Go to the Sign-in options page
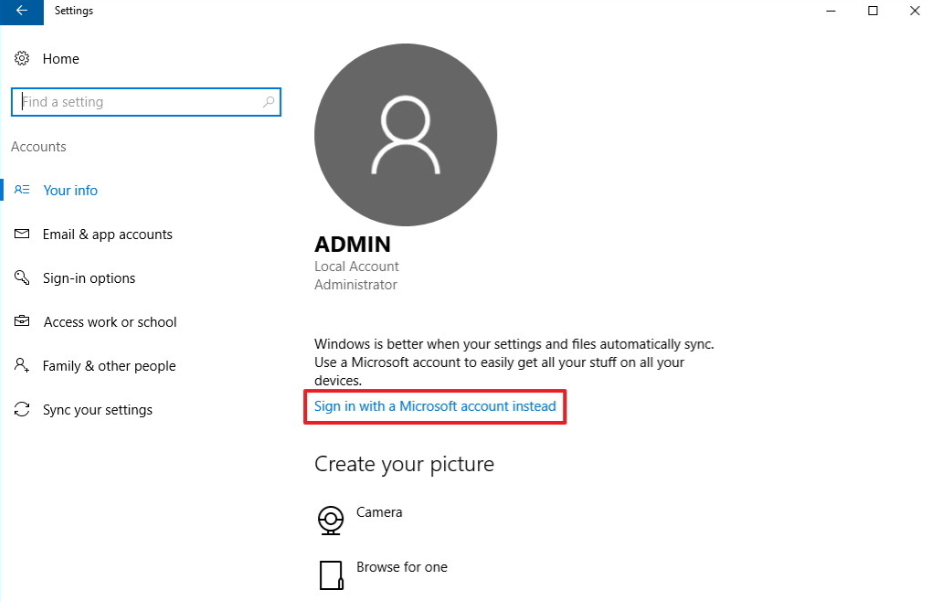This screenshot has height=602, width=928. pyautogui.click(x=89, y=278)
